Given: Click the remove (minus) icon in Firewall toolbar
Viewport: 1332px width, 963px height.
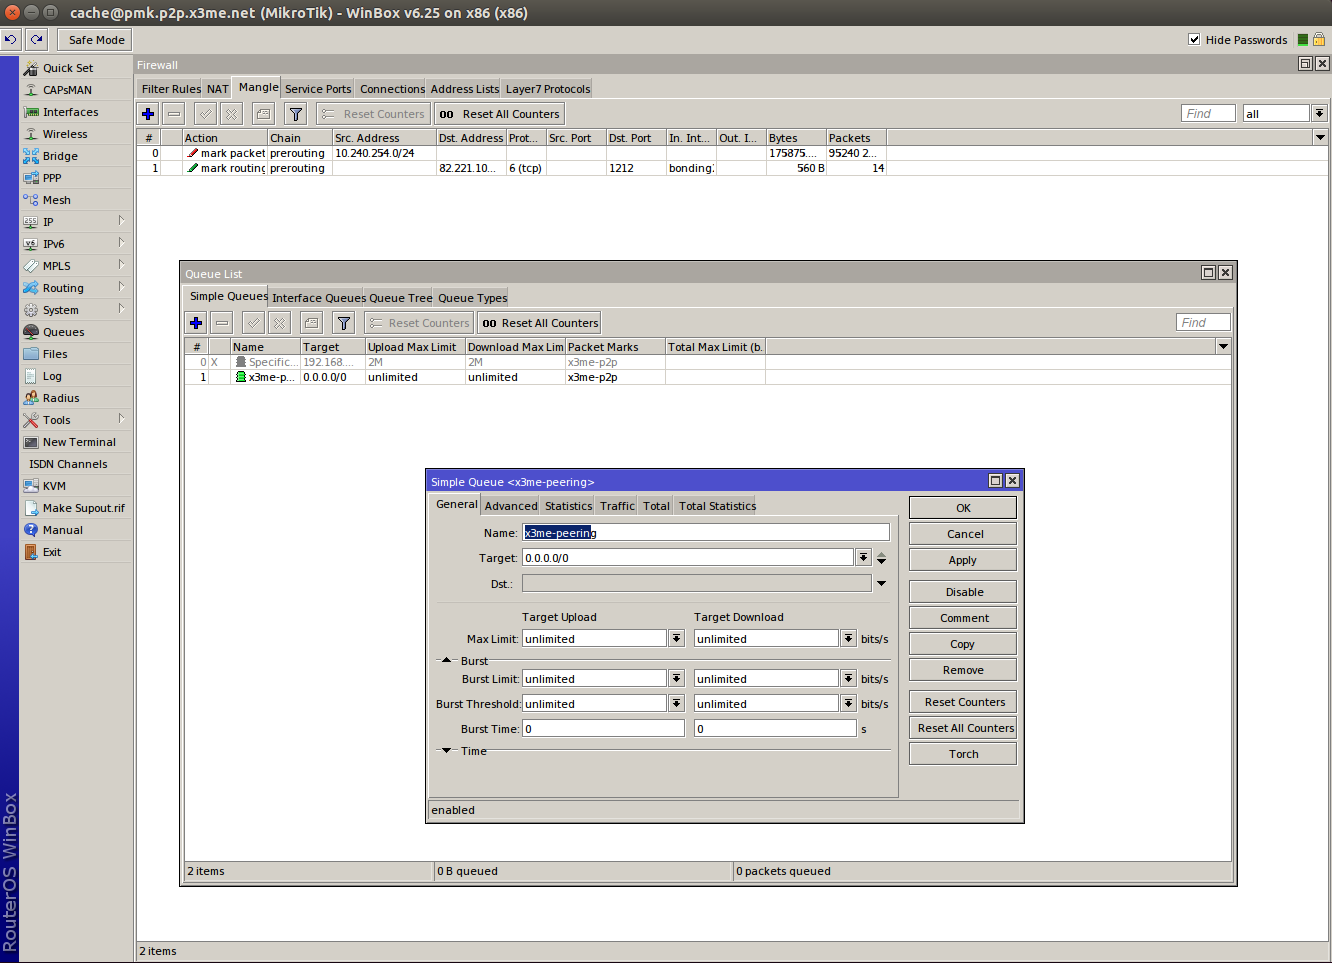Looking at the screenshot, I should (174, 114).
